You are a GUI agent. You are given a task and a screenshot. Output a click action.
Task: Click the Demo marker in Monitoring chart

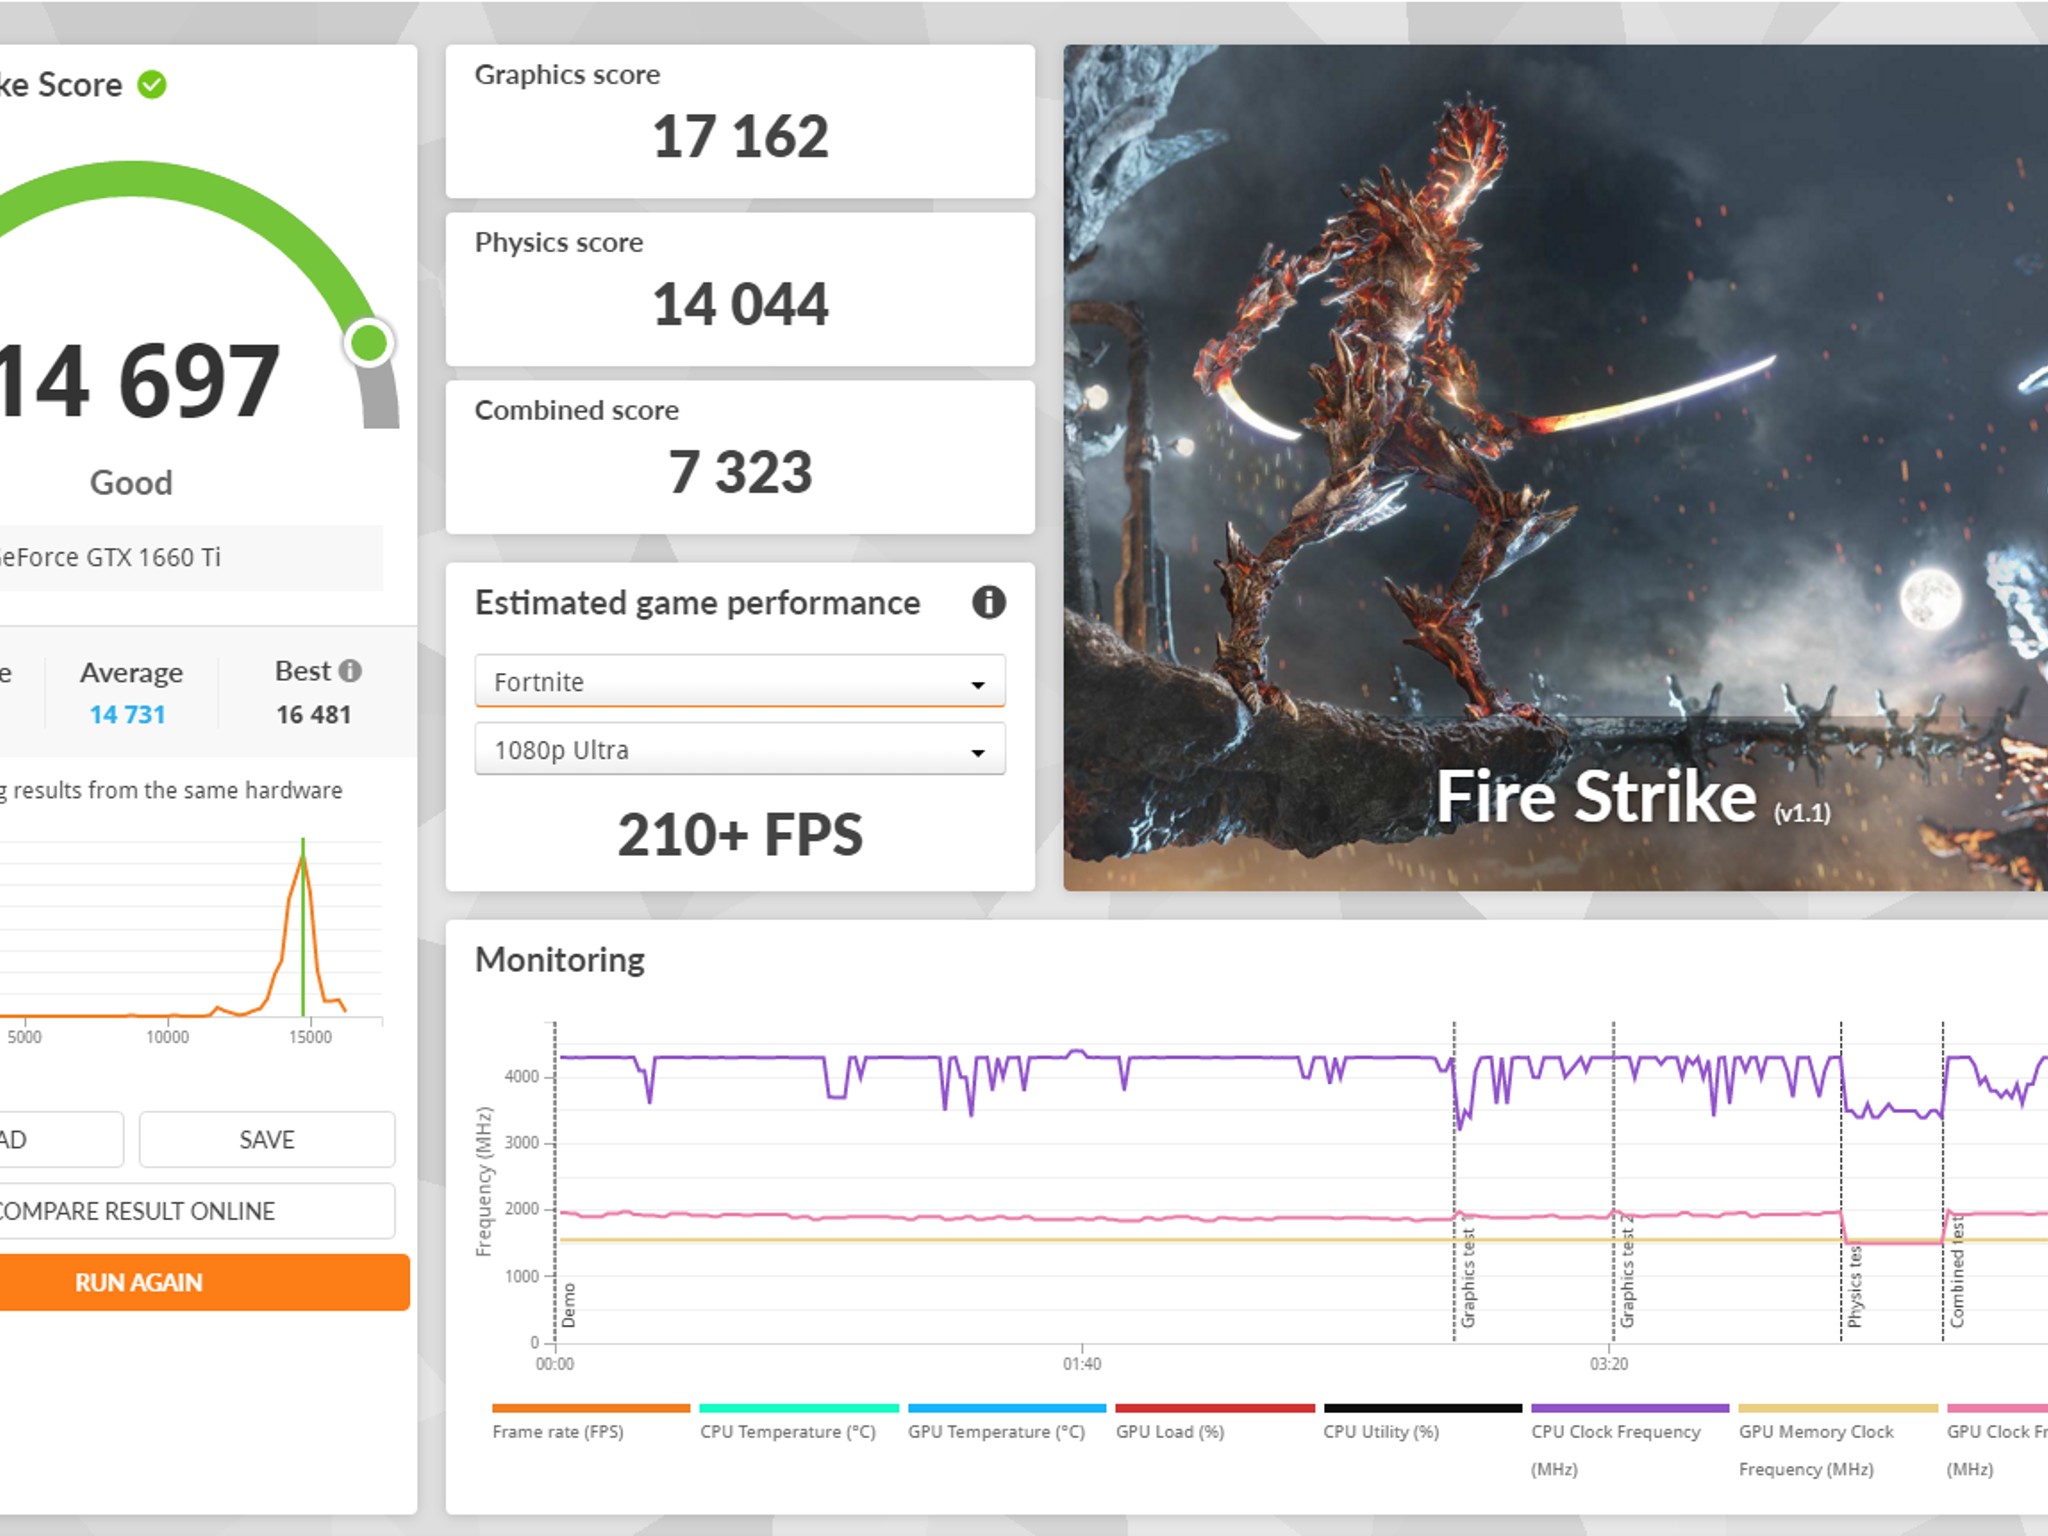568,1305
